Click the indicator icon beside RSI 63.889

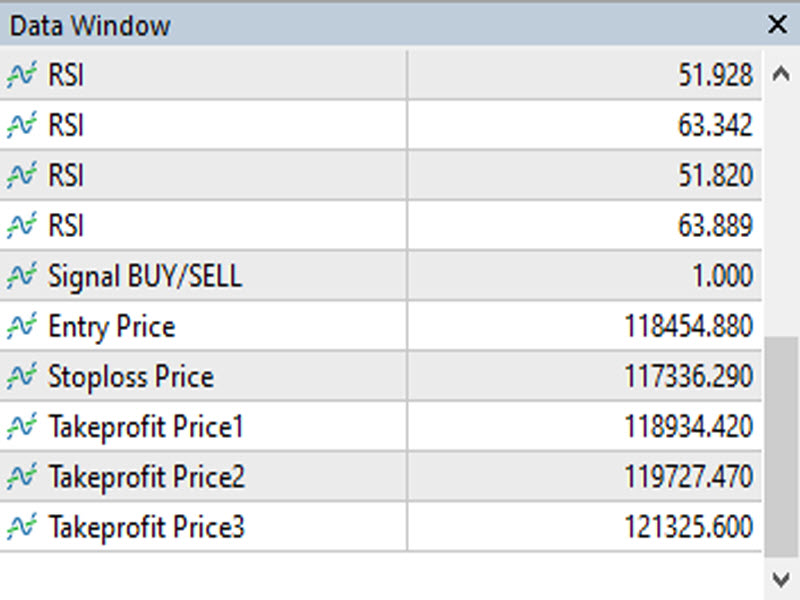[x=22, y=226]
